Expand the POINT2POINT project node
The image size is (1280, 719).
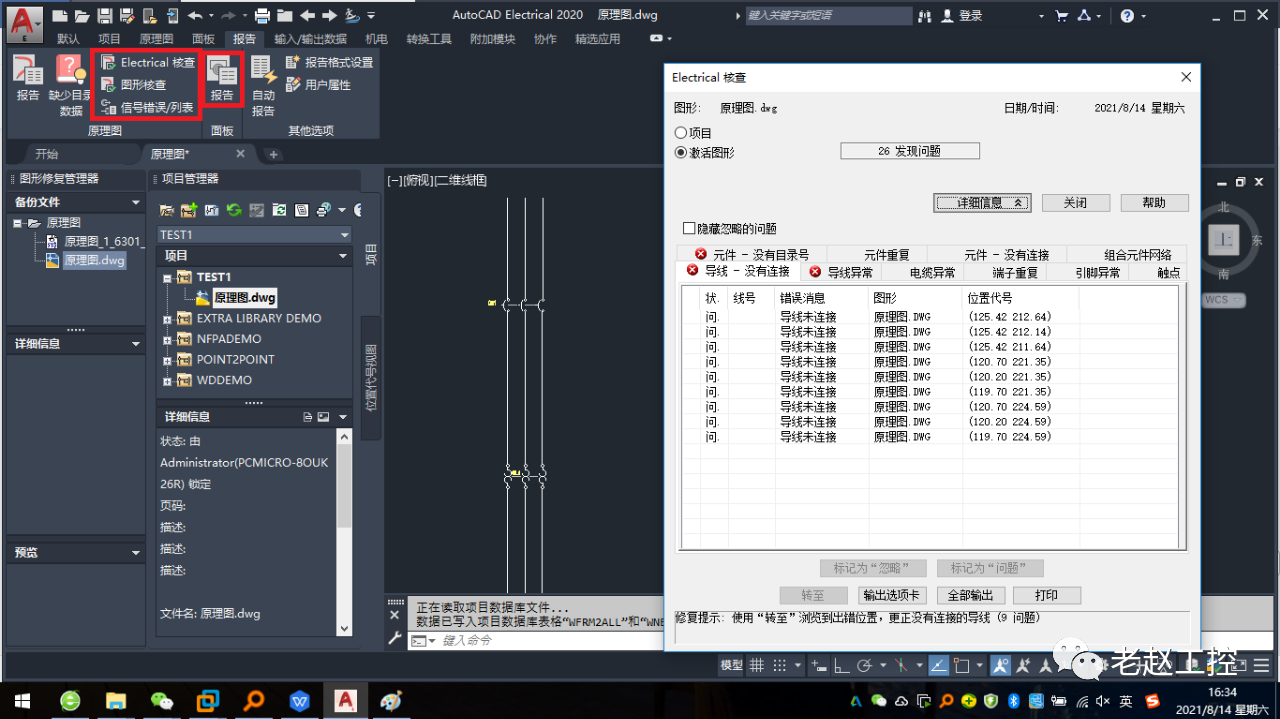(x=167, y=359)
